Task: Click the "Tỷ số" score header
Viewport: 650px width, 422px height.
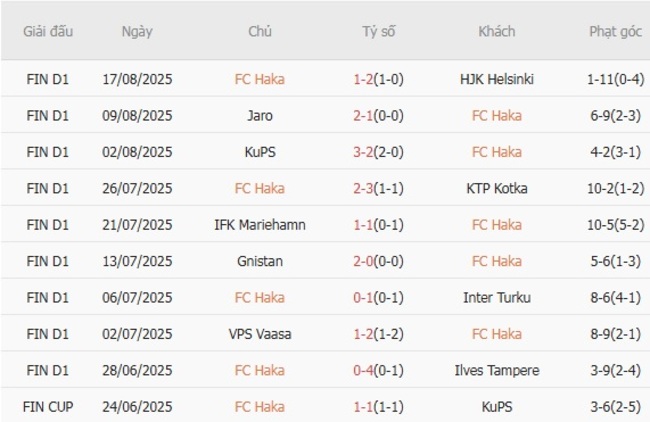Action: pos(379,31)
